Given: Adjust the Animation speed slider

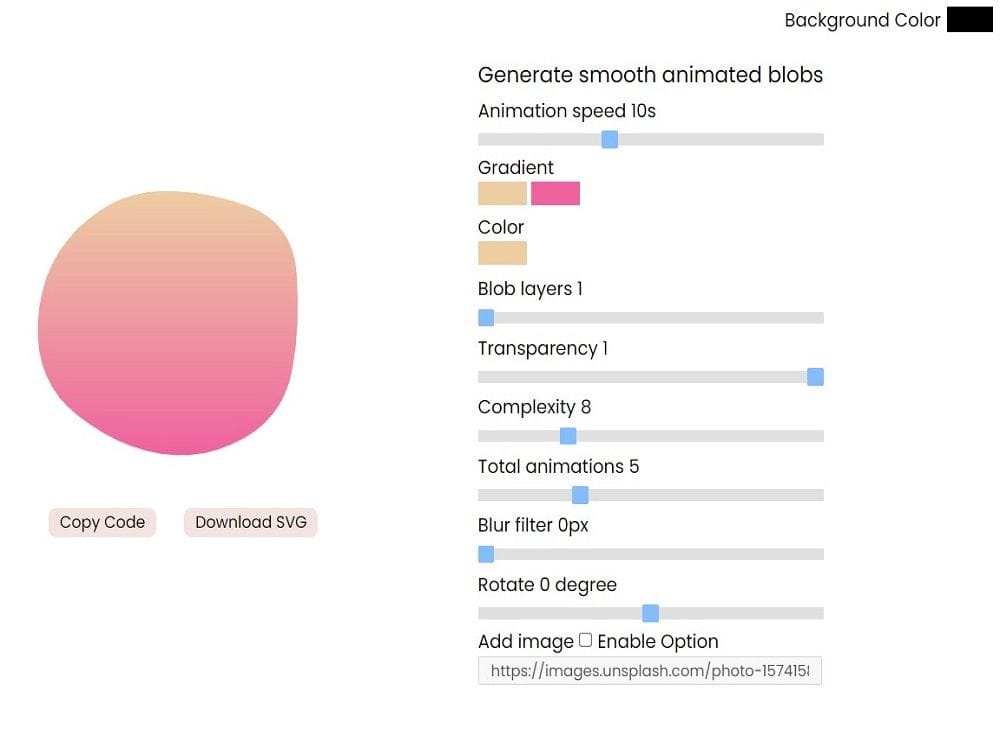Looking at the screenshot, I should point(610,140).
